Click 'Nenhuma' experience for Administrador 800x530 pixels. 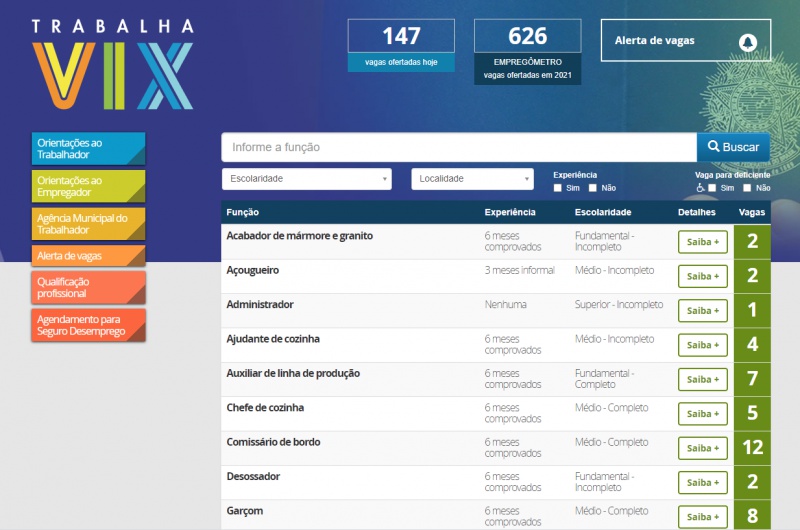click(506, 305)
